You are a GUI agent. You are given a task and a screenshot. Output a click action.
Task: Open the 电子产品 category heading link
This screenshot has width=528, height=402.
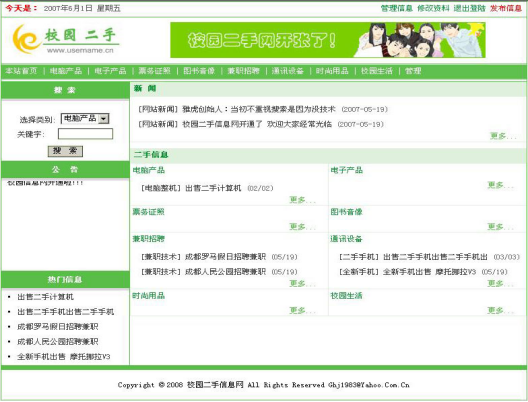point(346,170)
